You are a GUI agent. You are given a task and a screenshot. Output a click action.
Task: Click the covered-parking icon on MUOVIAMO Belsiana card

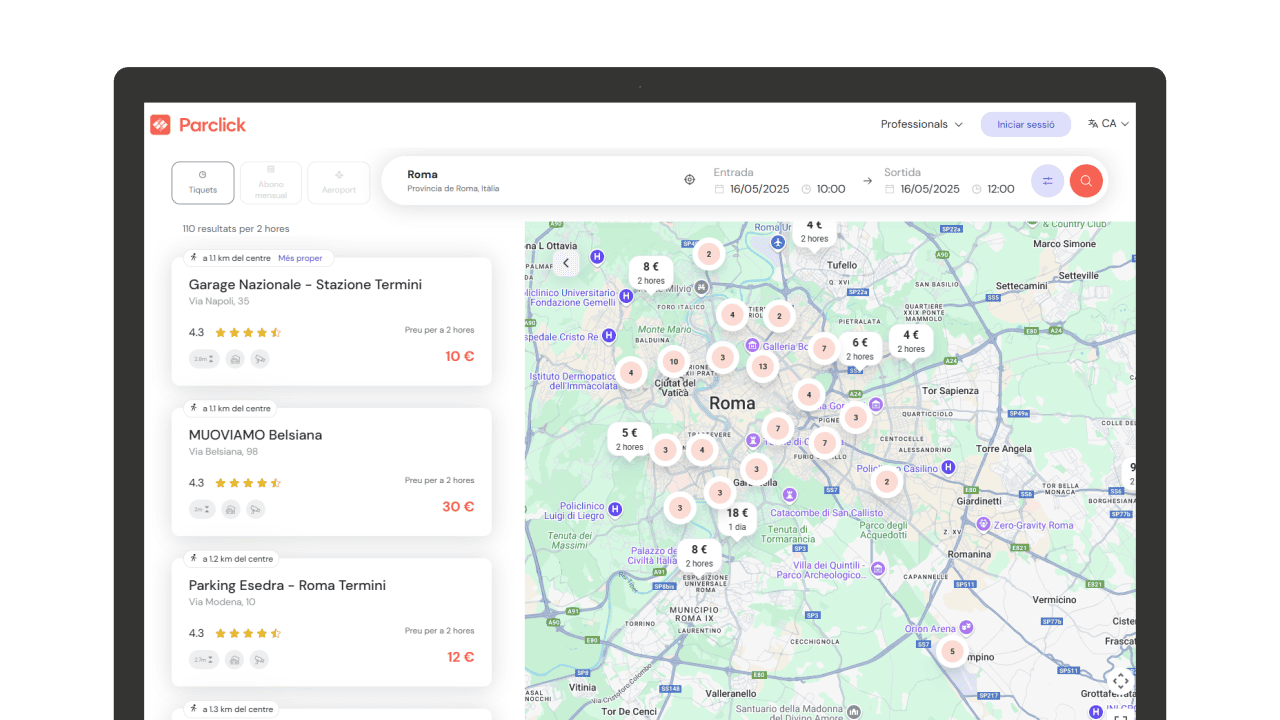tap(231, 509)
